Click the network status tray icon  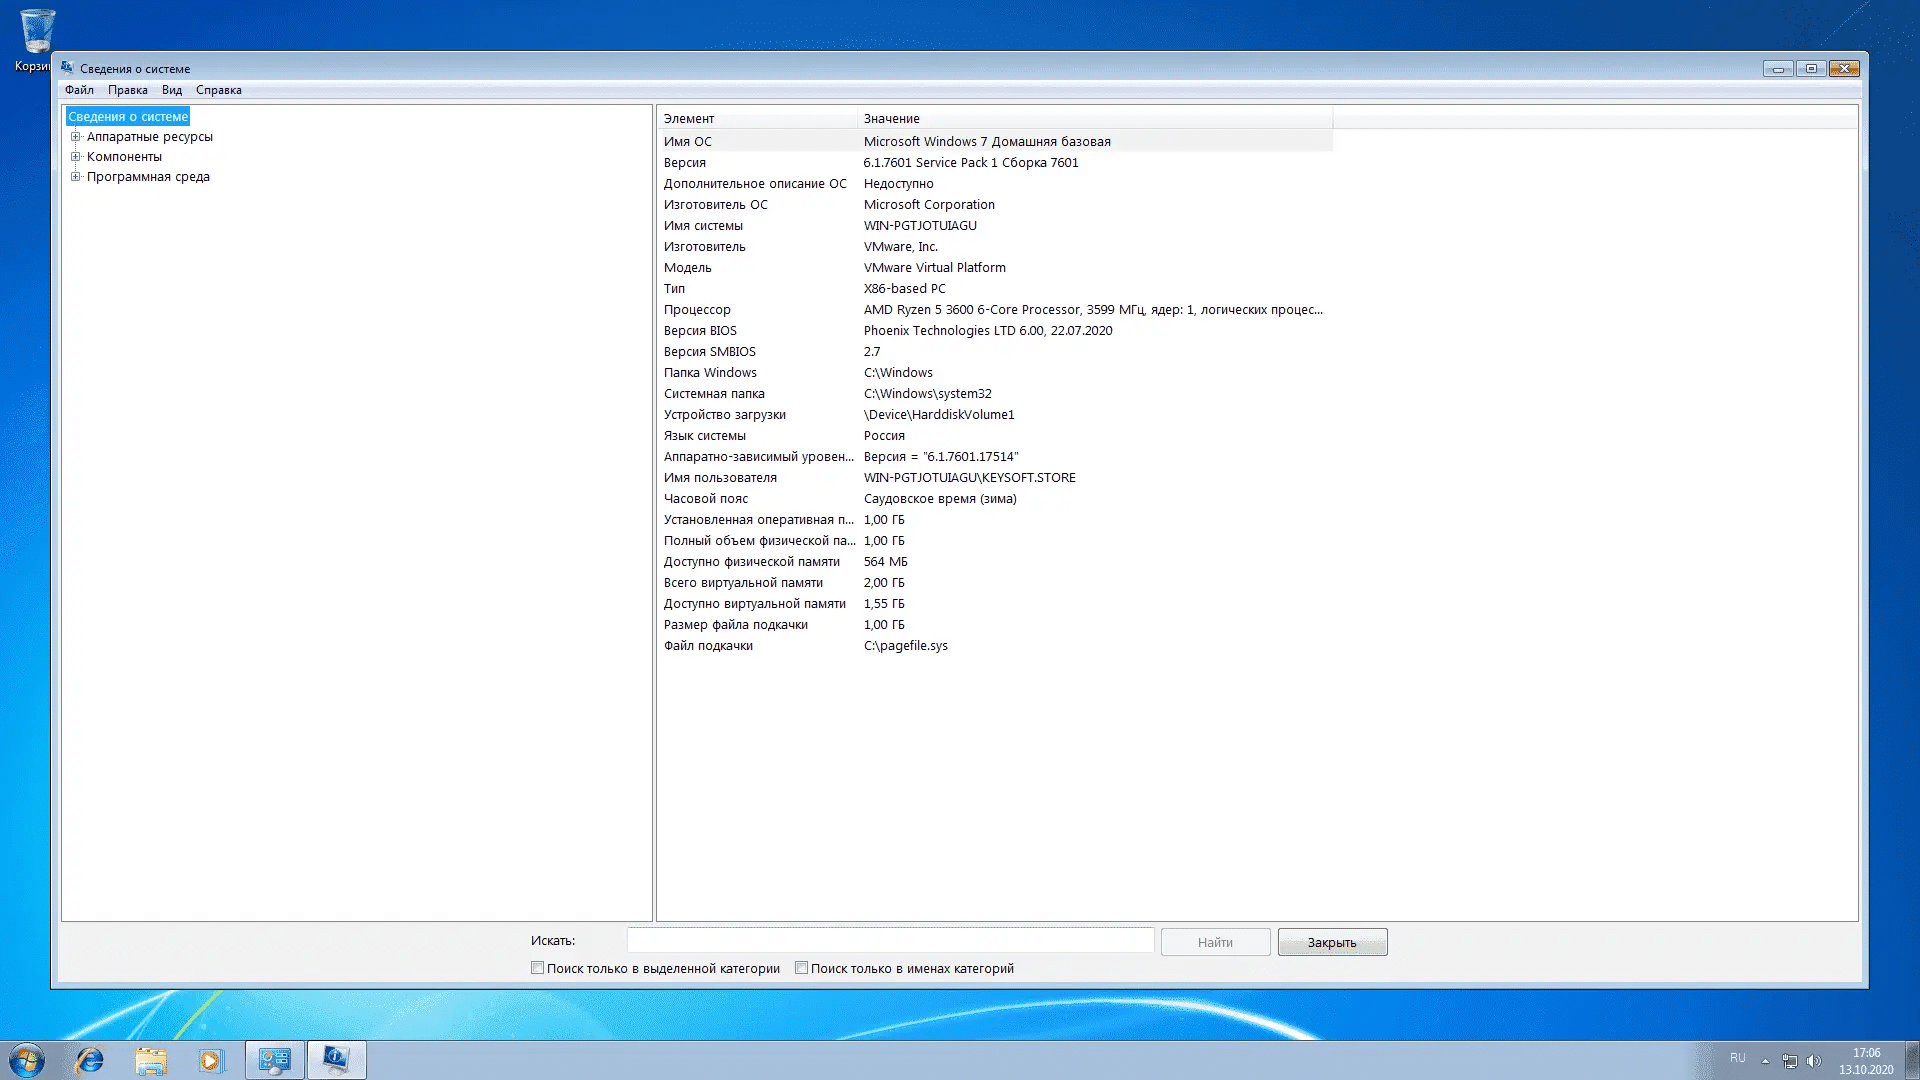[x=1790, y=1061]
